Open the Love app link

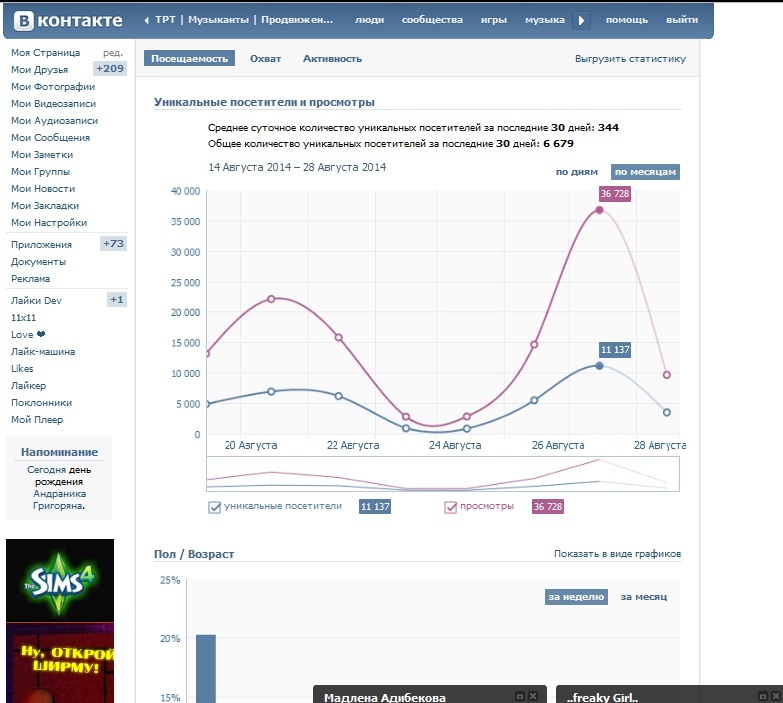pos(28,334)
